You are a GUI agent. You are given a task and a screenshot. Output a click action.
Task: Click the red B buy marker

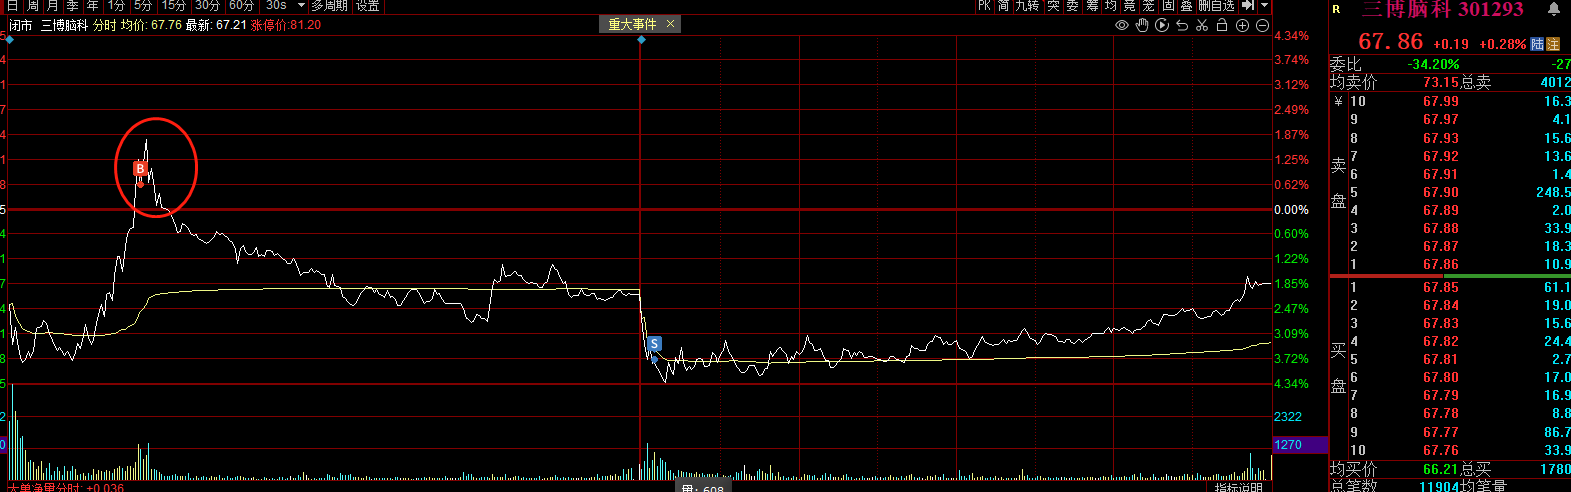click(141, 169)
